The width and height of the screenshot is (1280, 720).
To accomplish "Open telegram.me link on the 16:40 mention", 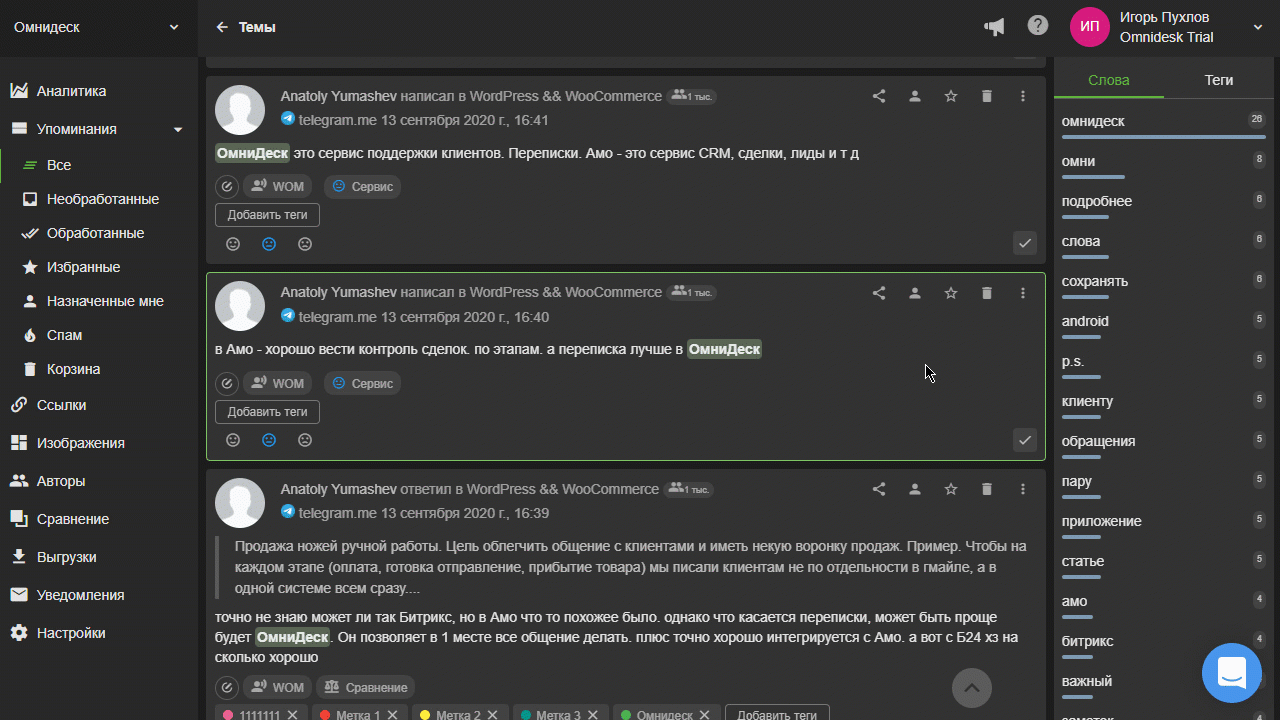I will click(x=337, y=317).
